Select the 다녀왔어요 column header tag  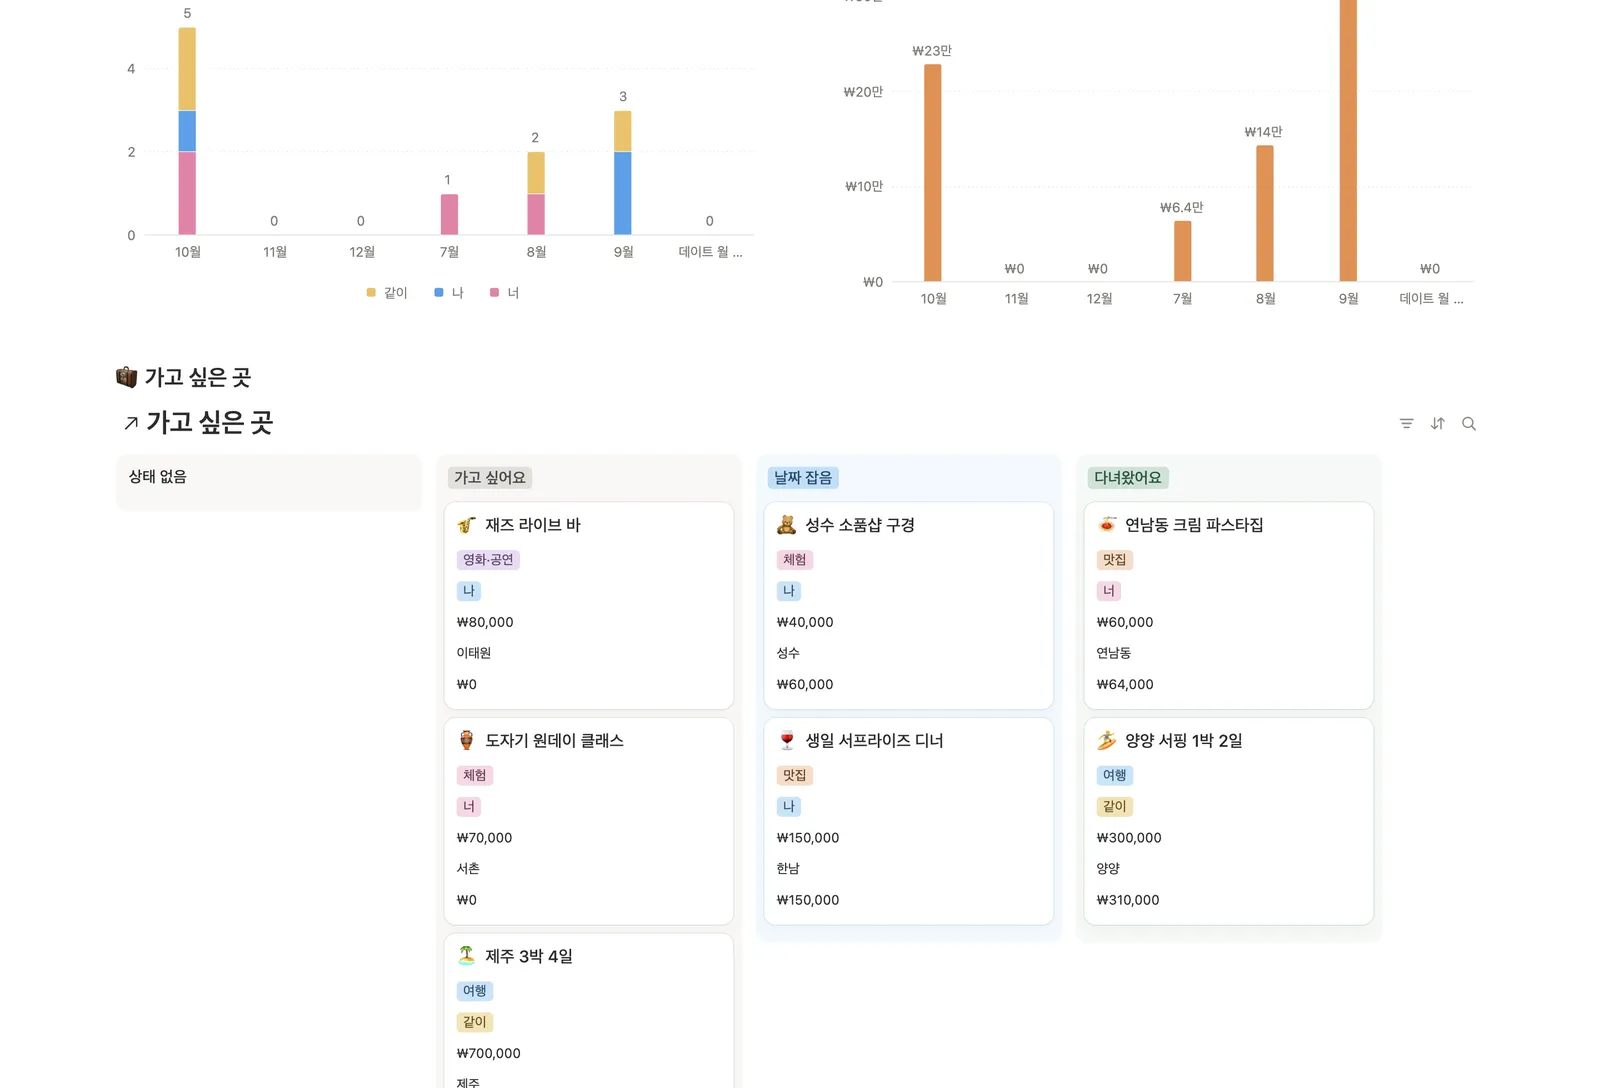1128,478
